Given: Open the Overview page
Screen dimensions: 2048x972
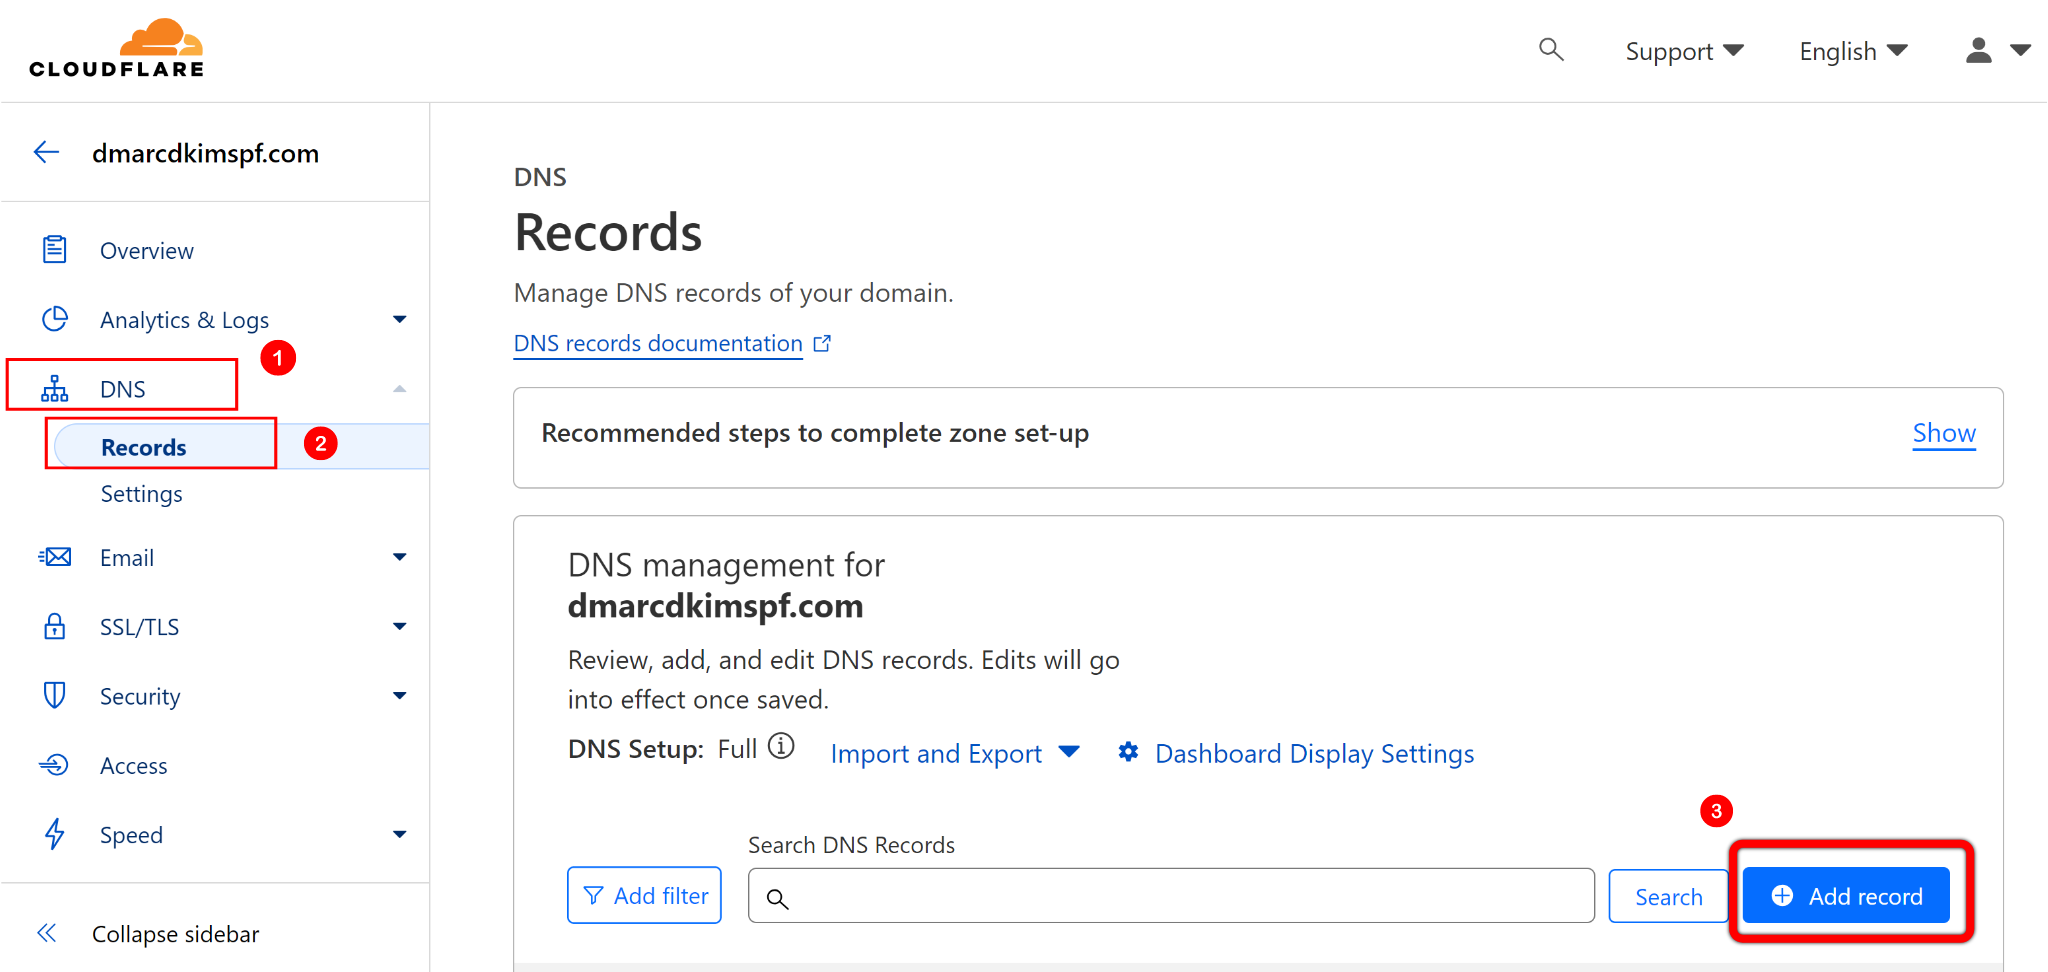Looking at the screenshot, I should point(146,250).
